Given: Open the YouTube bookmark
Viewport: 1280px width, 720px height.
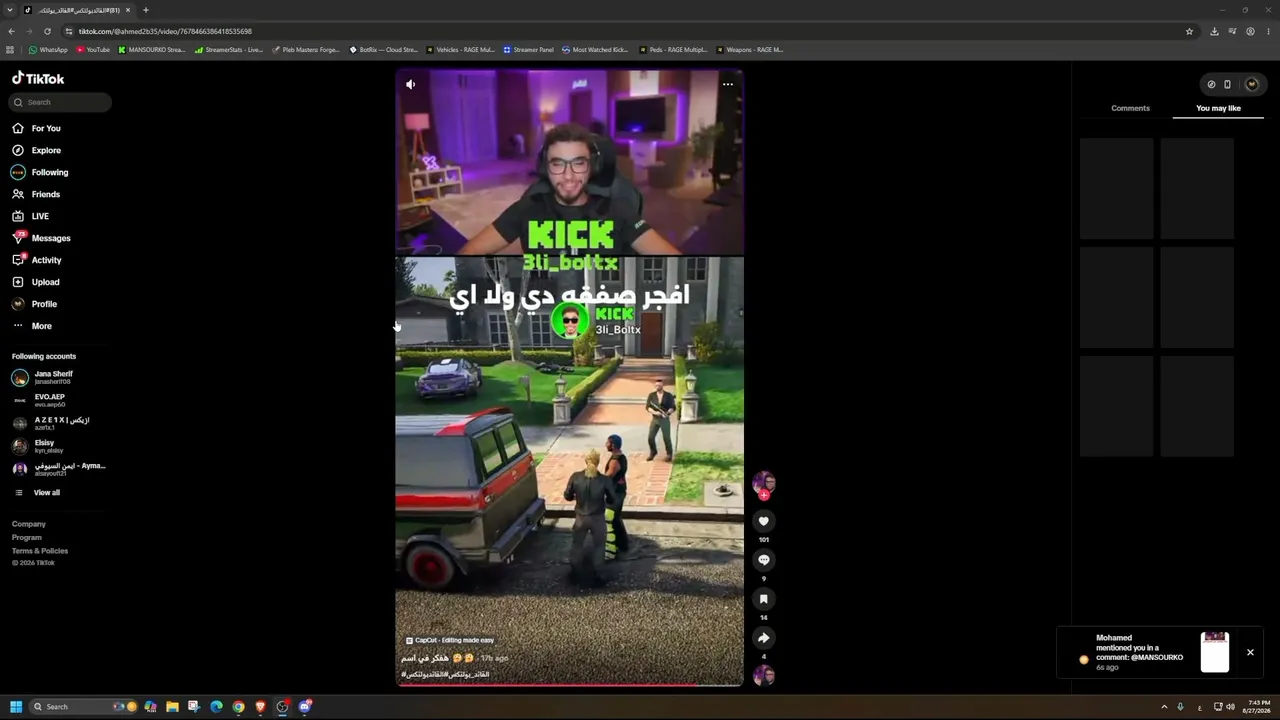Looking at the screenshot, I should tap(93, 49).
